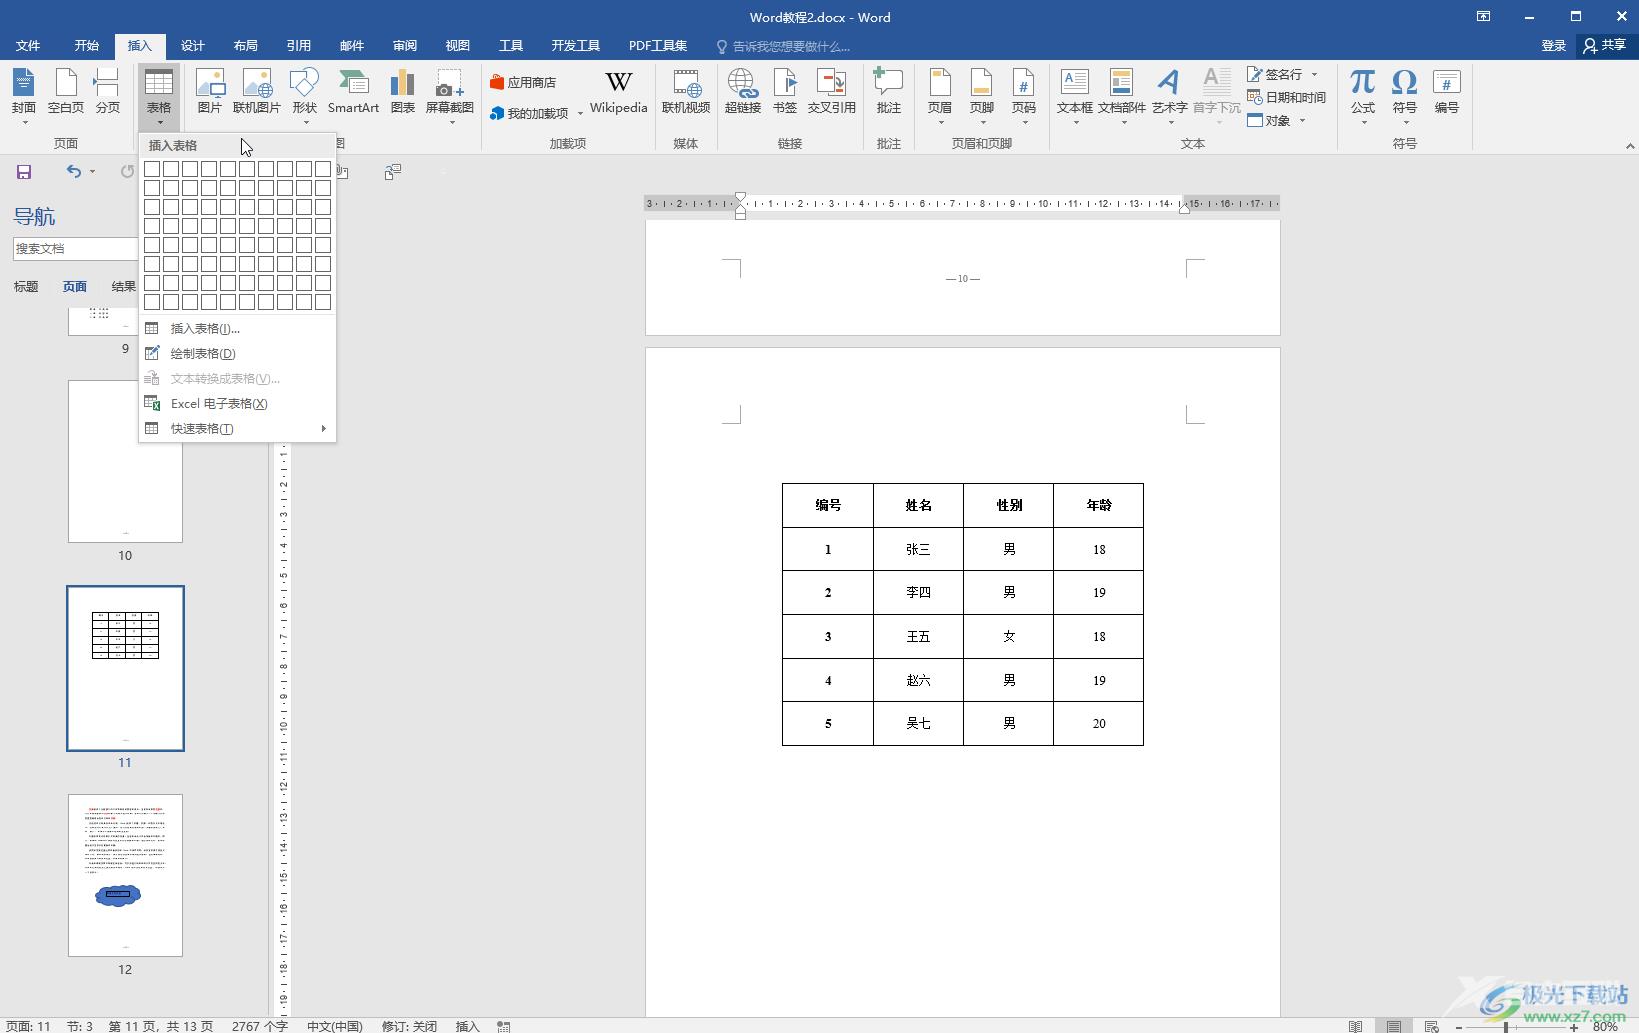Click the Save icon in quick toolbar

pos(24,172)
